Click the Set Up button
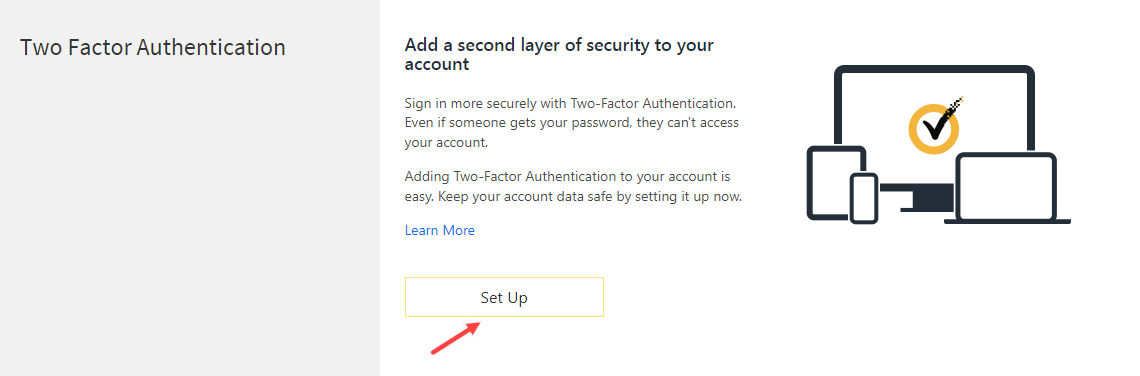The image size is (1140, 376). [504, 297]
